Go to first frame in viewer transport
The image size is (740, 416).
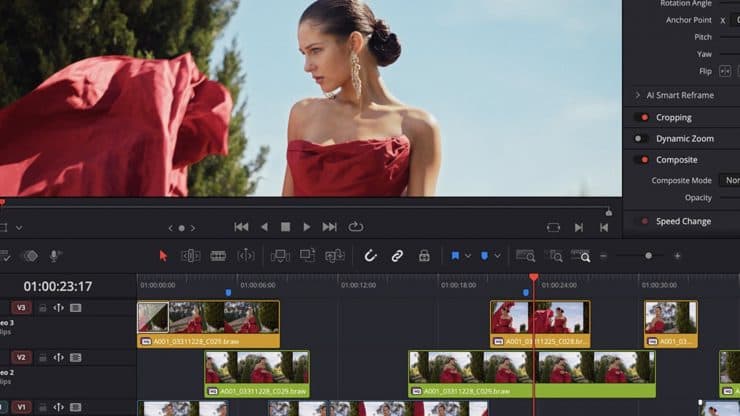point(241,227)
